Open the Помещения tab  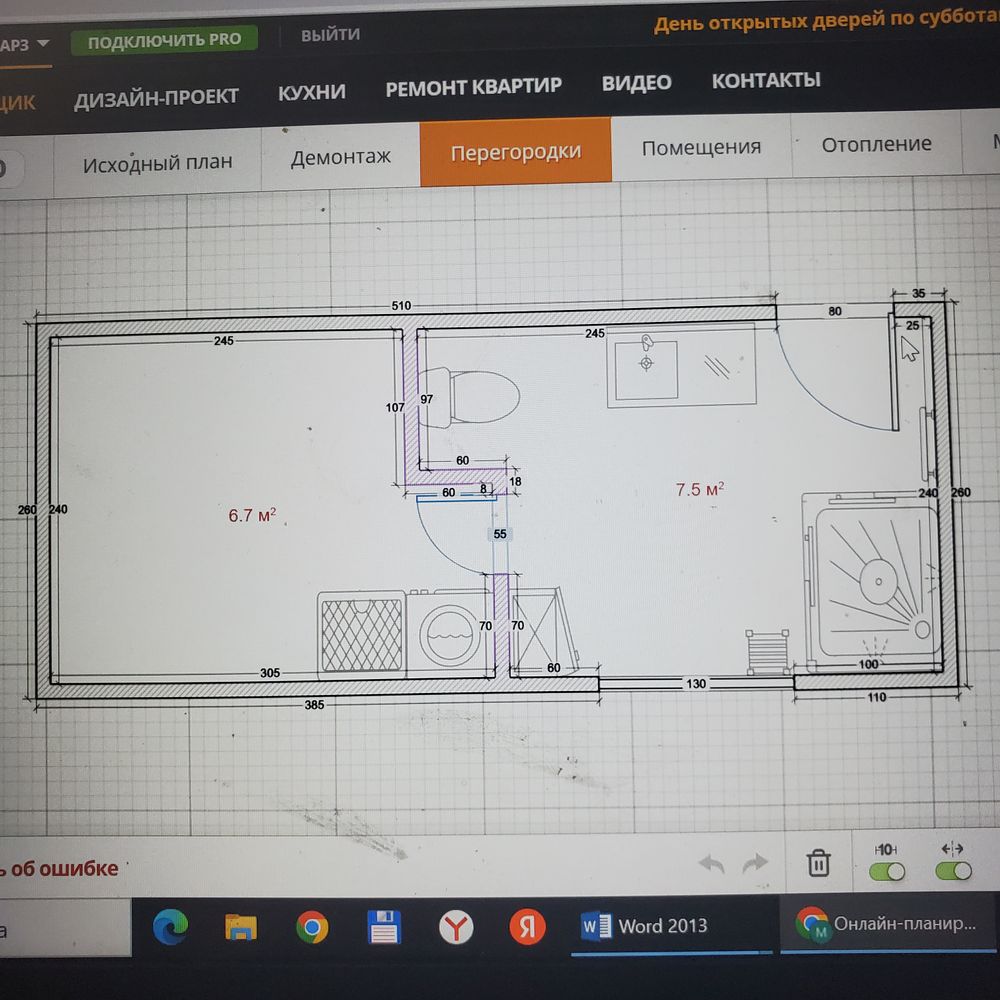[701, 148]
